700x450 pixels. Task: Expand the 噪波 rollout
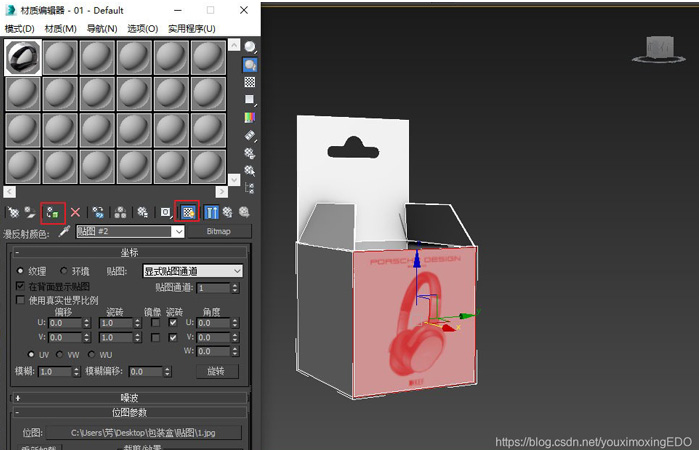point(129,397)
